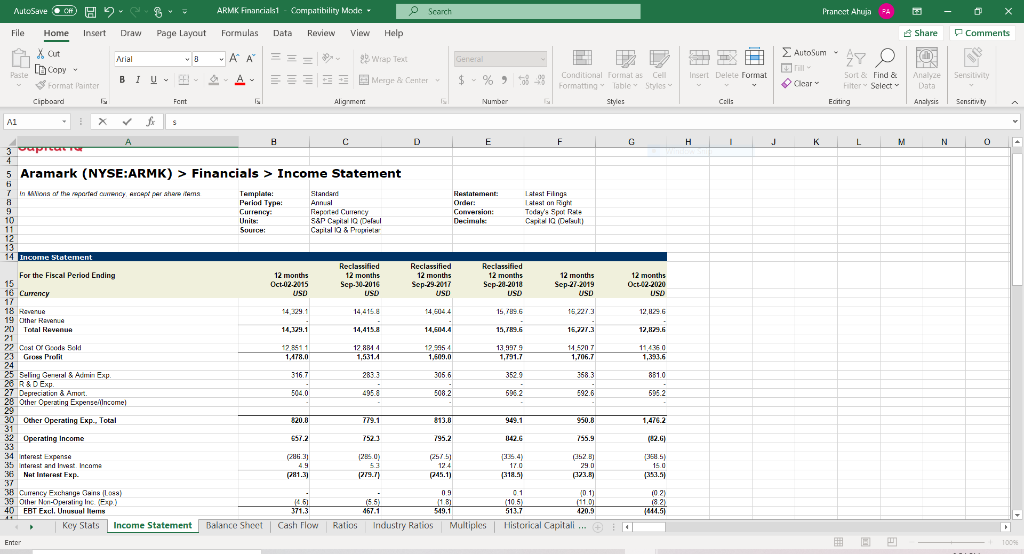Switch to the Insert ribbon tab

coord(94,33)
